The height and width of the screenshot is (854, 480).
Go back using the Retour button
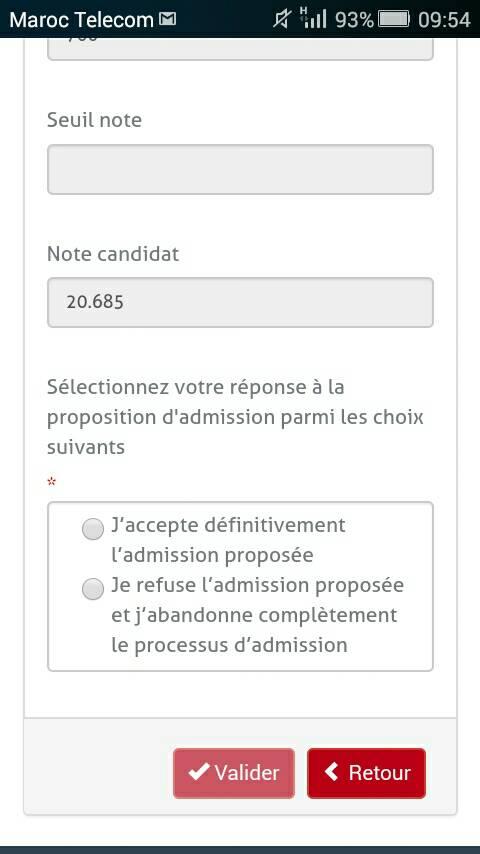[x=367, y=773]
